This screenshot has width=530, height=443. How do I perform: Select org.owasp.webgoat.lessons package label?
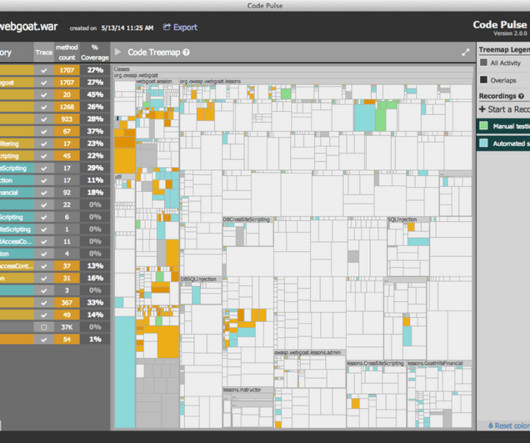pyautogui.click(x=210, y=81)
